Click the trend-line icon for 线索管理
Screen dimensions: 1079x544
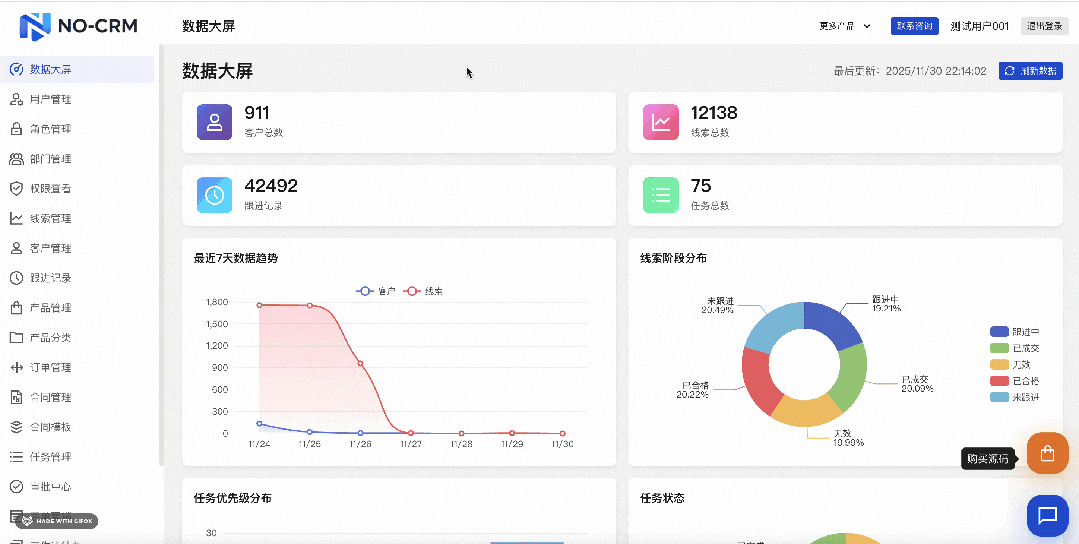point(17,219)
